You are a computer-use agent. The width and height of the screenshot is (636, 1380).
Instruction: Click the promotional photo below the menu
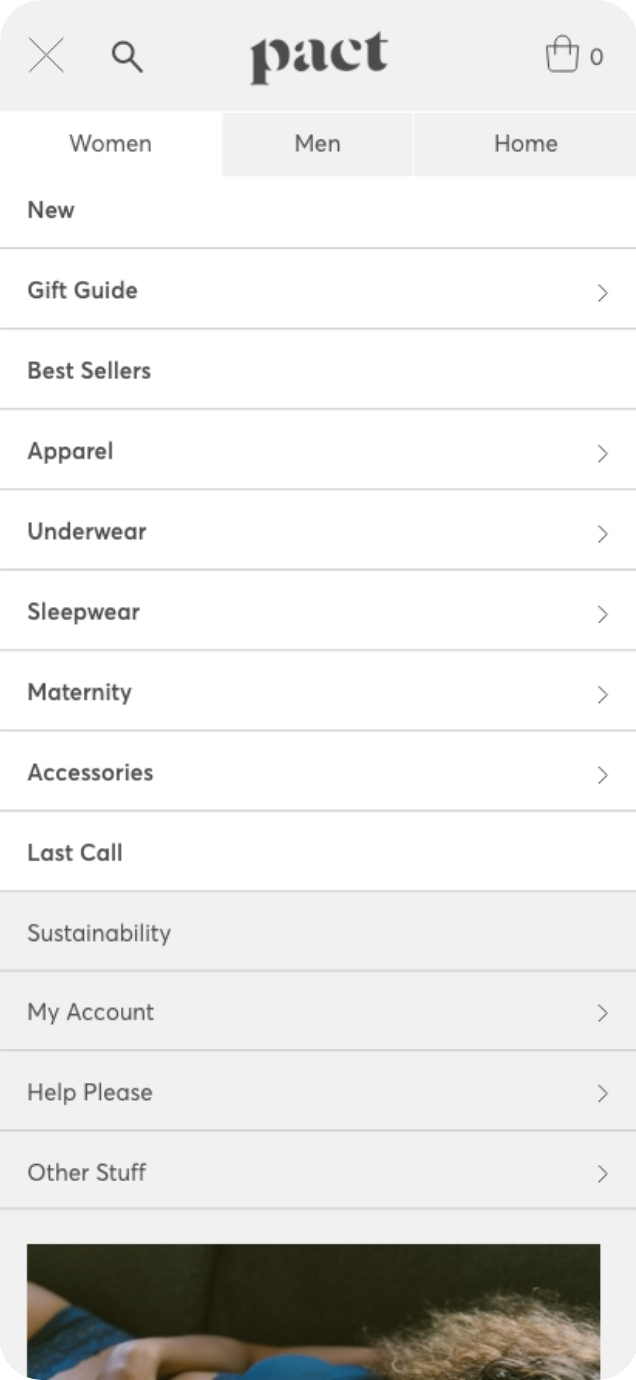pos(313,1310)
